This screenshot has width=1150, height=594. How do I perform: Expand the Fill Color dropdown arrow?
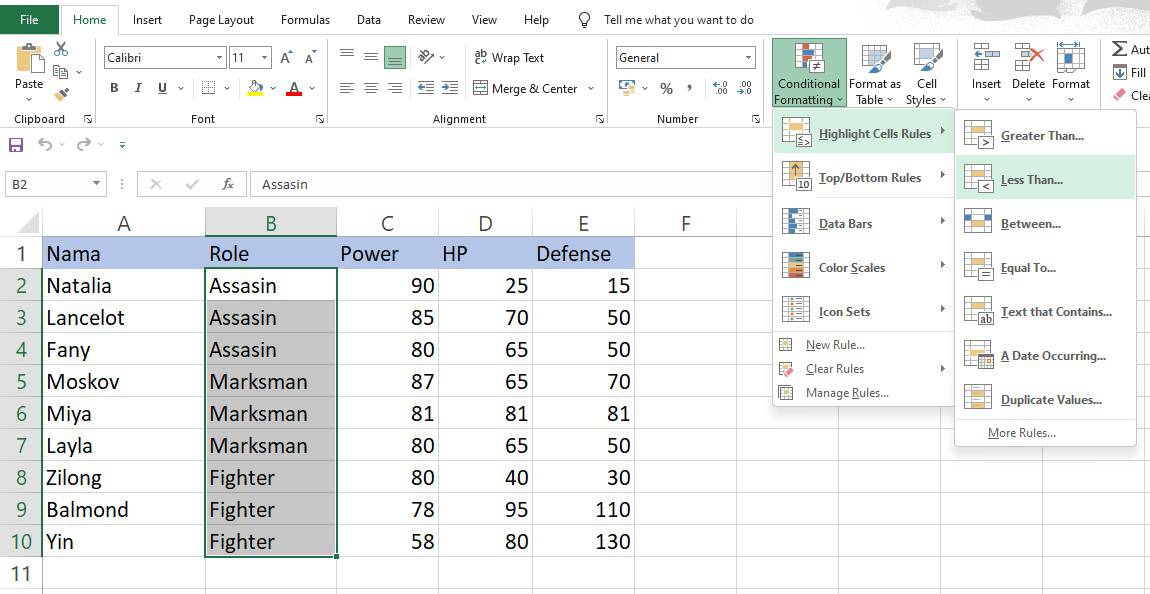pyautogui.click(x=273, y=88)
